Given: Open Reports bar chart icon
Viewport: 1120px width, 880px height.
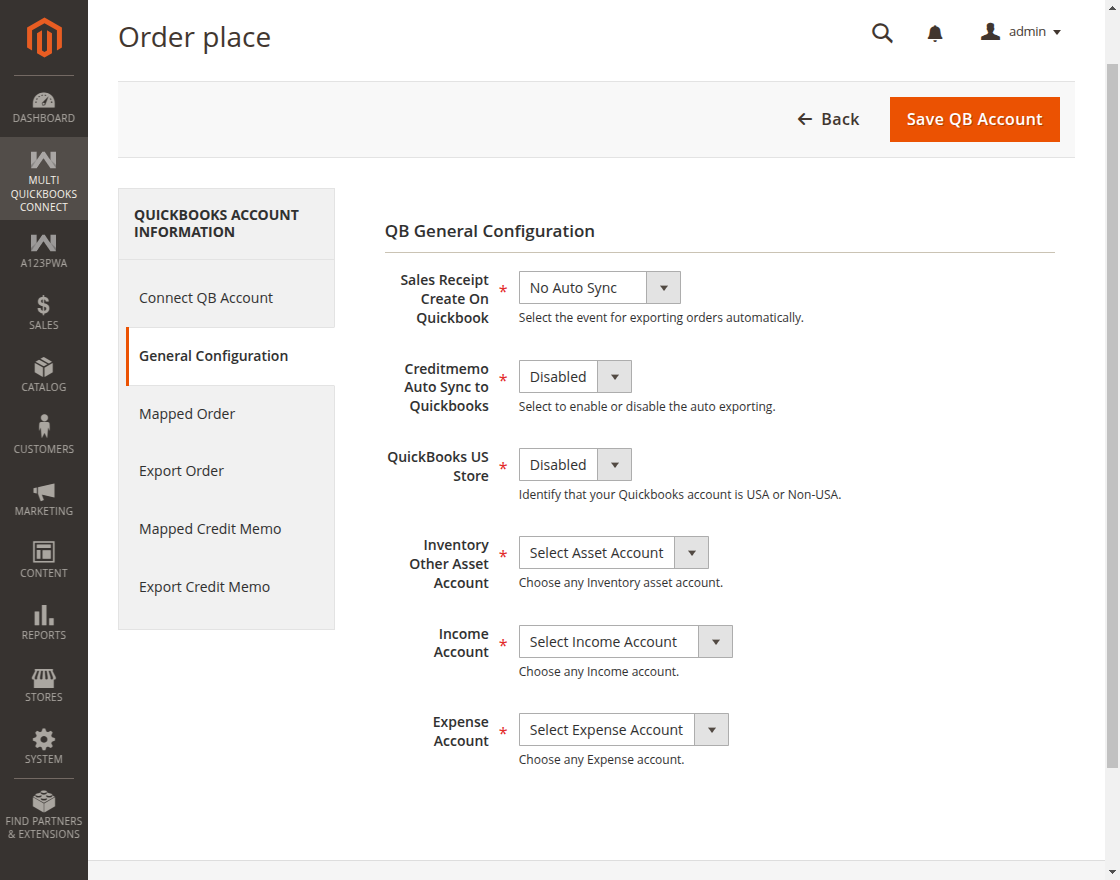Looking at the screenshot, I should [44, 615].
